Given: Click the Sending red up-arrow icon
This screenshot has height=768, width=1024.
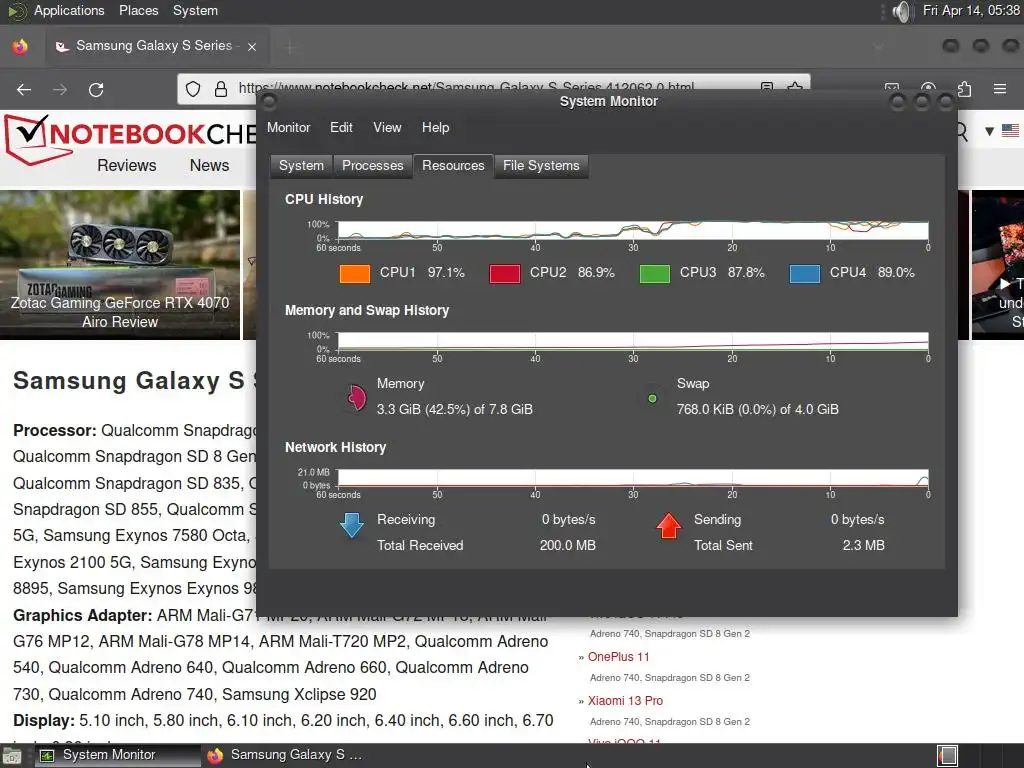Looking at the screenshot, I should [669, 526].
